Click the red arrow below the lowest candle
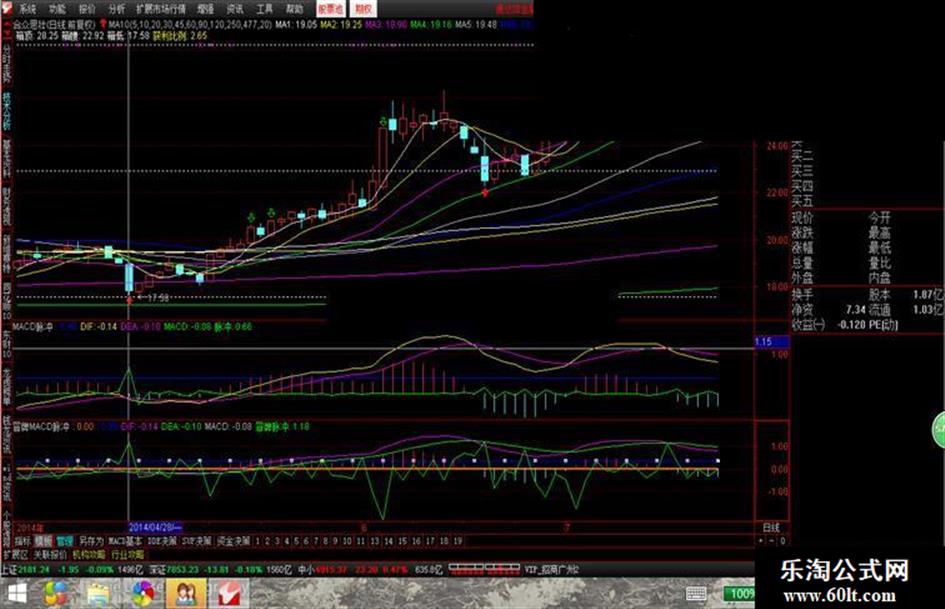 click(x=130, y=299)
